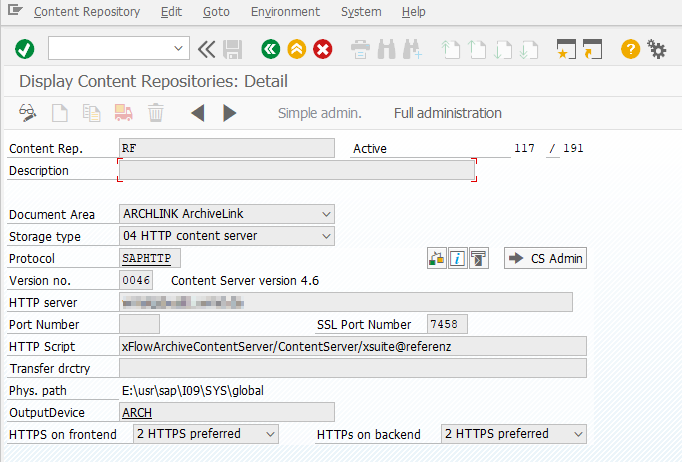
Task: Click the green Back arrow icon
Action: pyautogui.click(x=269, y=48)
